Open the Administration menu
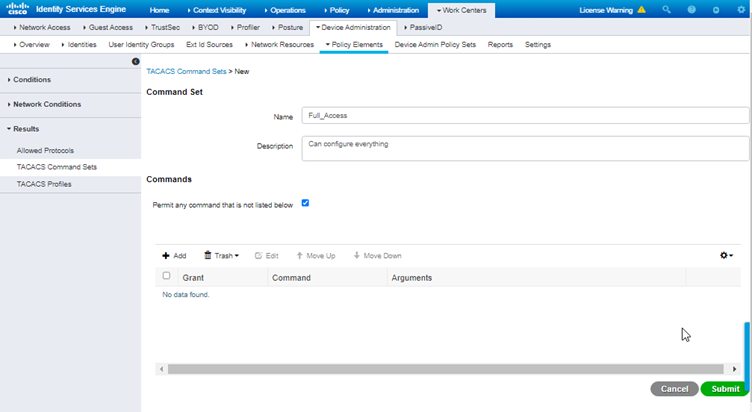 click(393, 10)
